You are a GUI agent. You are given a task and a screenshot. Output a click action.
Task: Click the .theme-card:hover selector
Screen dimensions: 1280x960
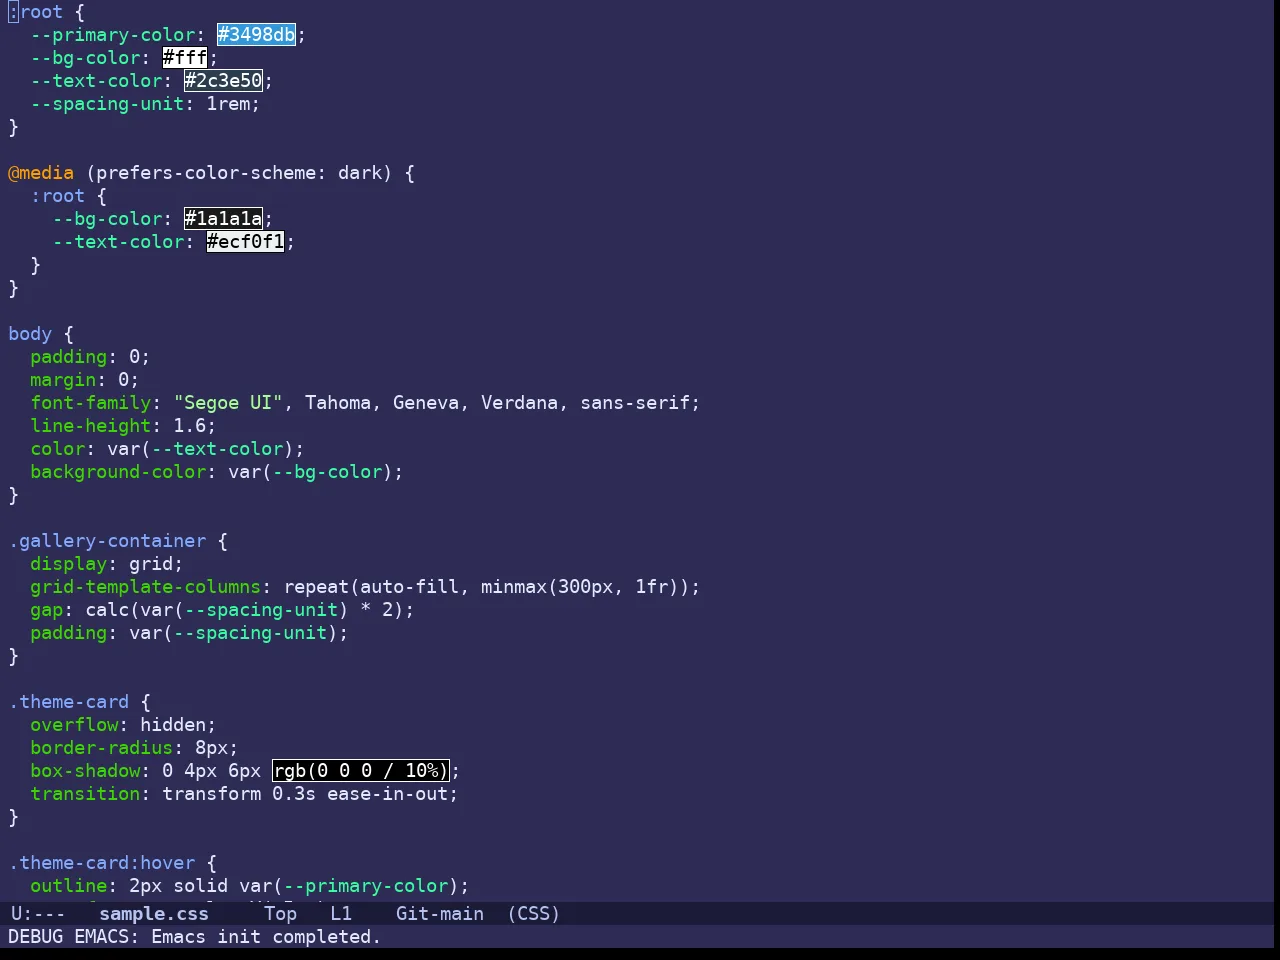point(102,863)
